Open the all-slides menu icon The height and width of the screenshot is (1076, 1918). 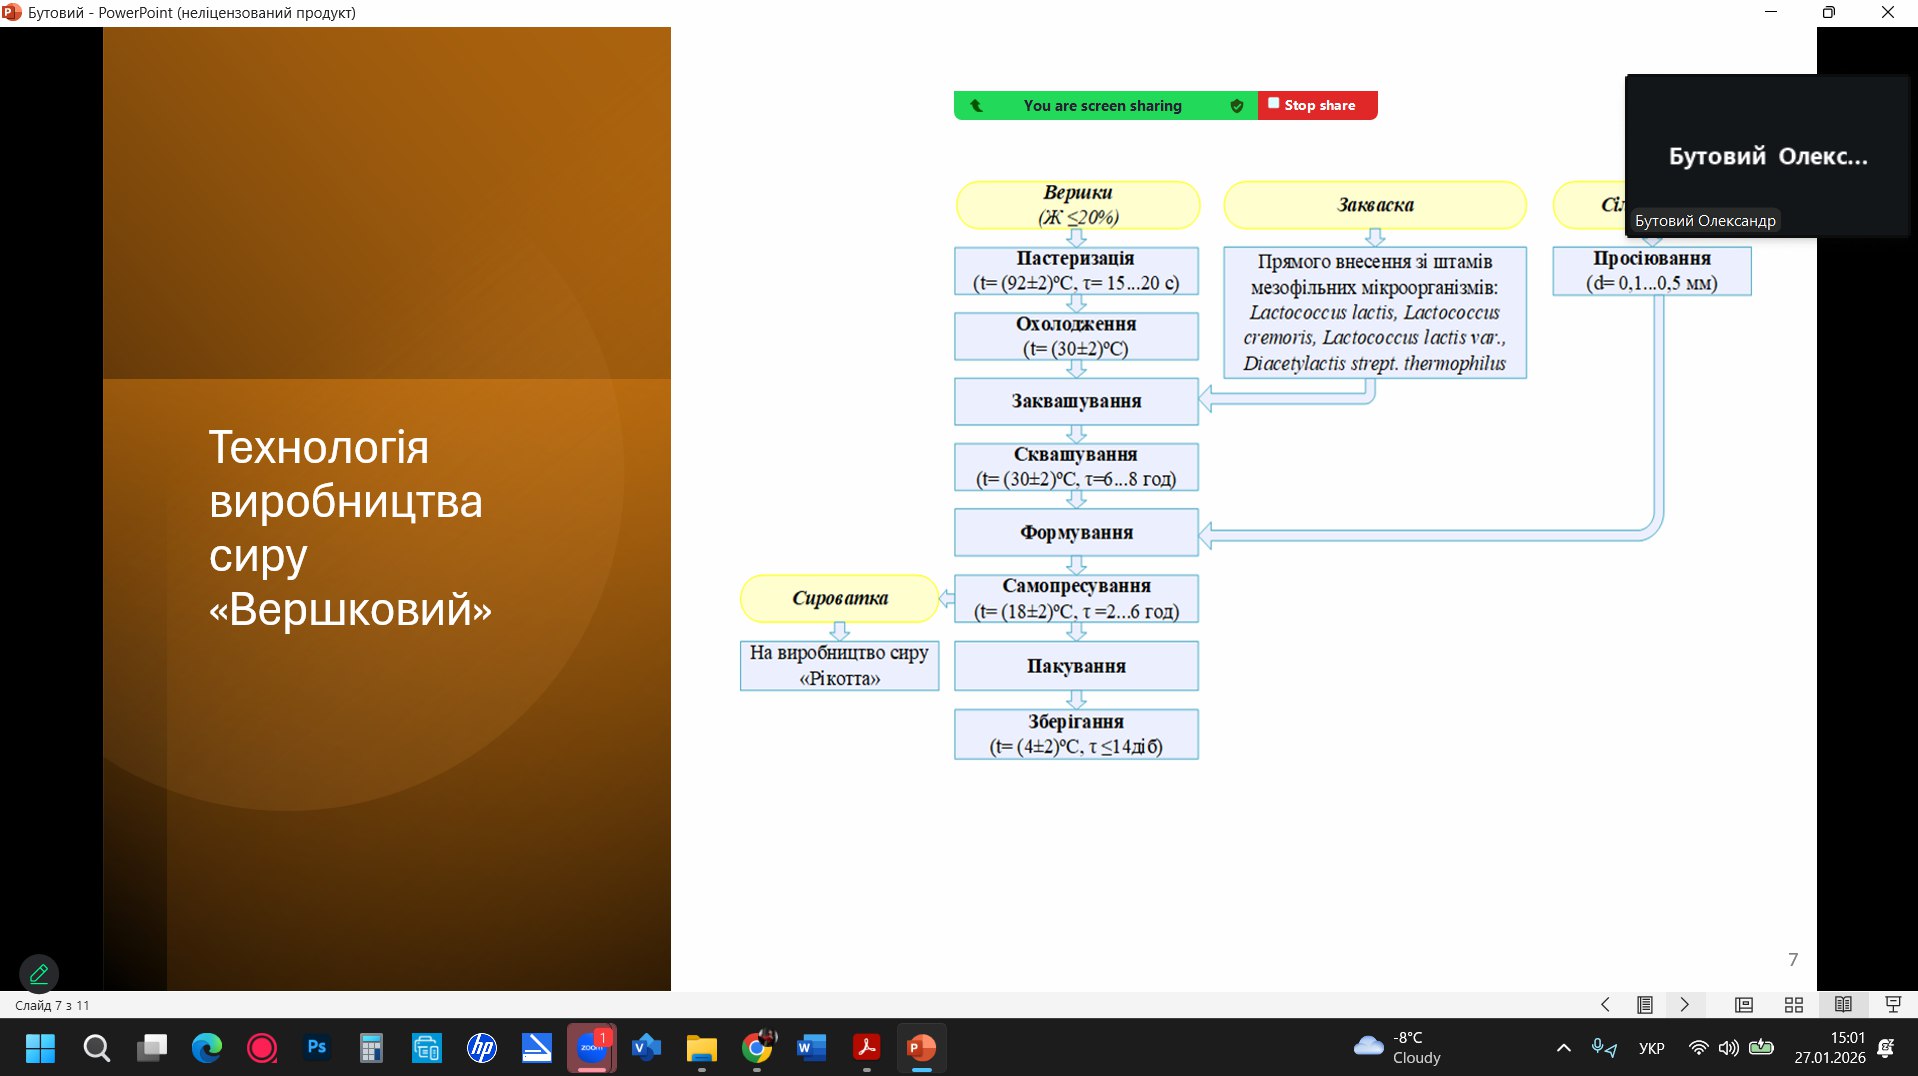pos(1645,1005)
